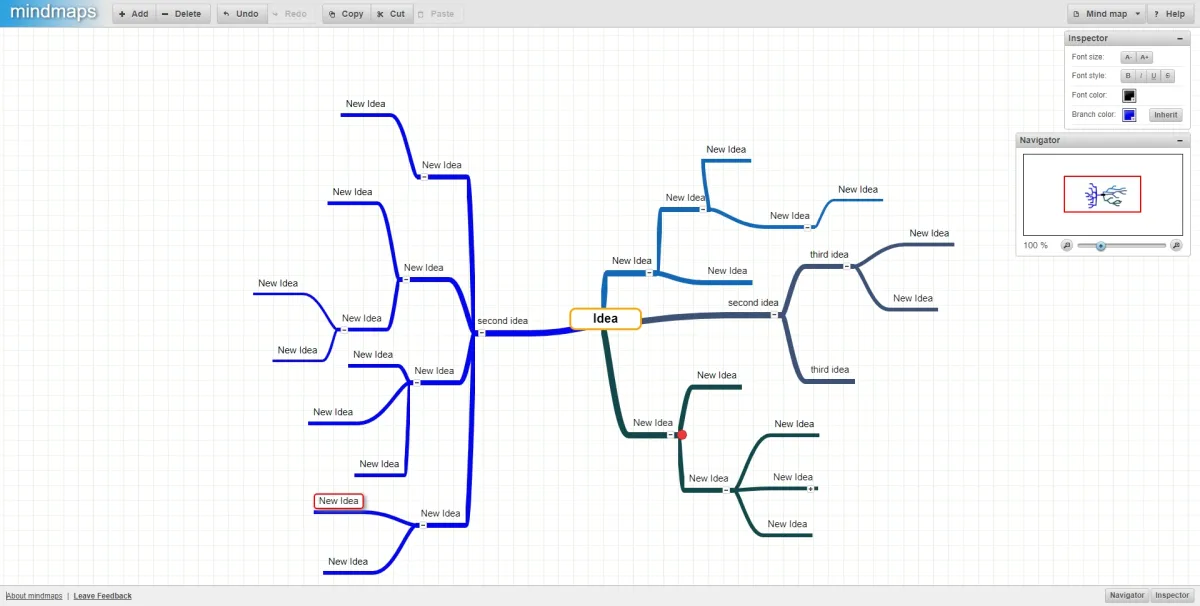The image size is (1200, 606).
Task: Increase font size with A+ button
Action: point(1145,57)
